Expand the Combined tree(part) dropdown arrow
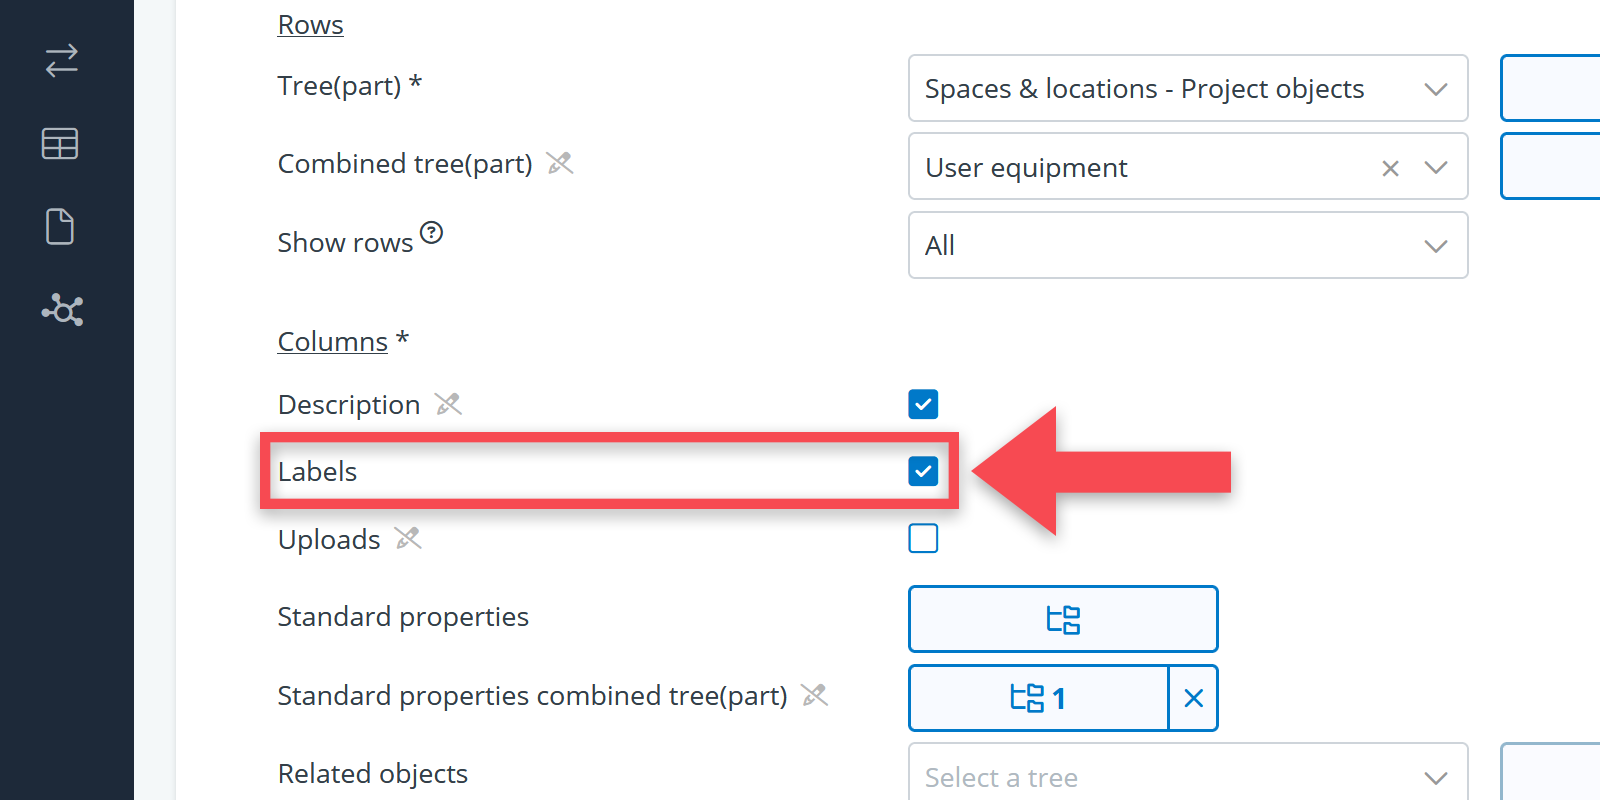The width and height of the screenshot is (1600, 800). tap(1436, 168)
